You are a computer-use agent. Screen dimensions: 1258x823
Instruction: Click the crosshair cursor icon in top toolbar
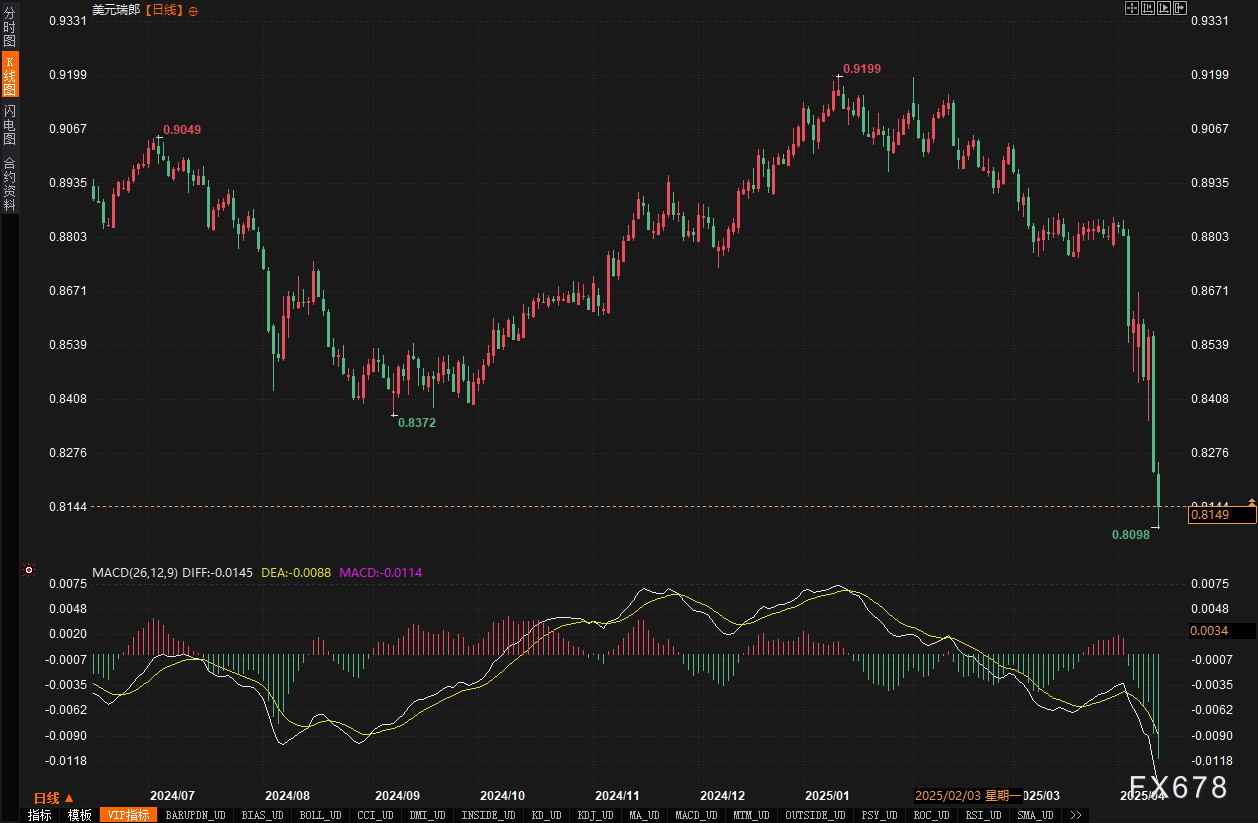click(x=1132, y=9)
